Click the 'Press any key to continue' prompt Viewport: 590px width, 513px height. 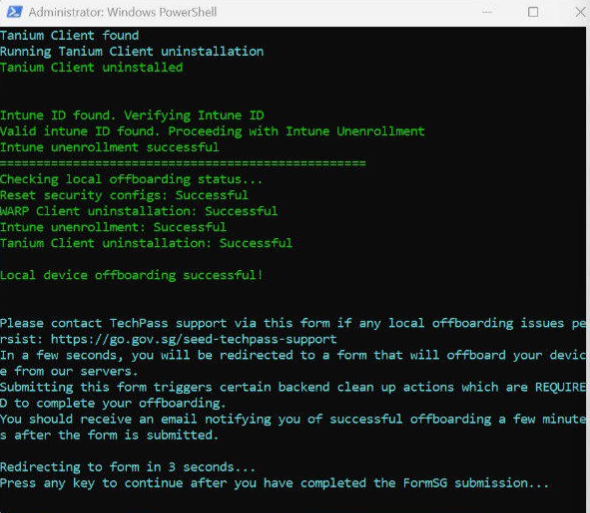click(x=275, y=483)
